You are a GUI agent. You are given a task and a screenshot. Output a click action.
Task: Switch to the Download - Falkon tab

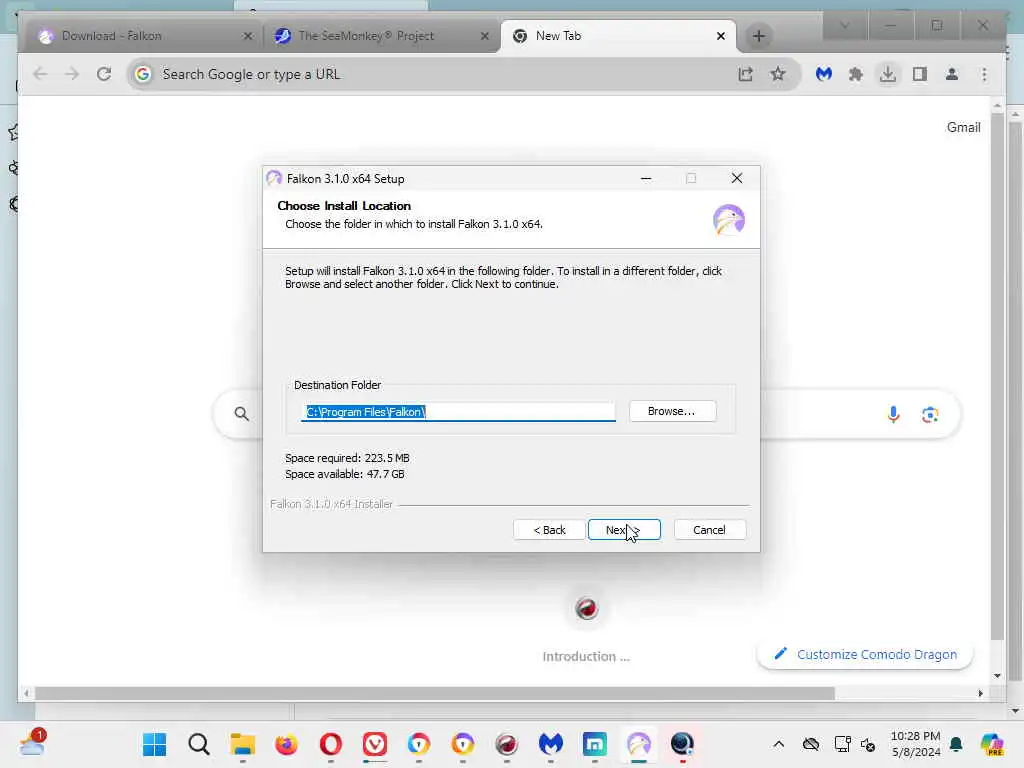[144, 36]
